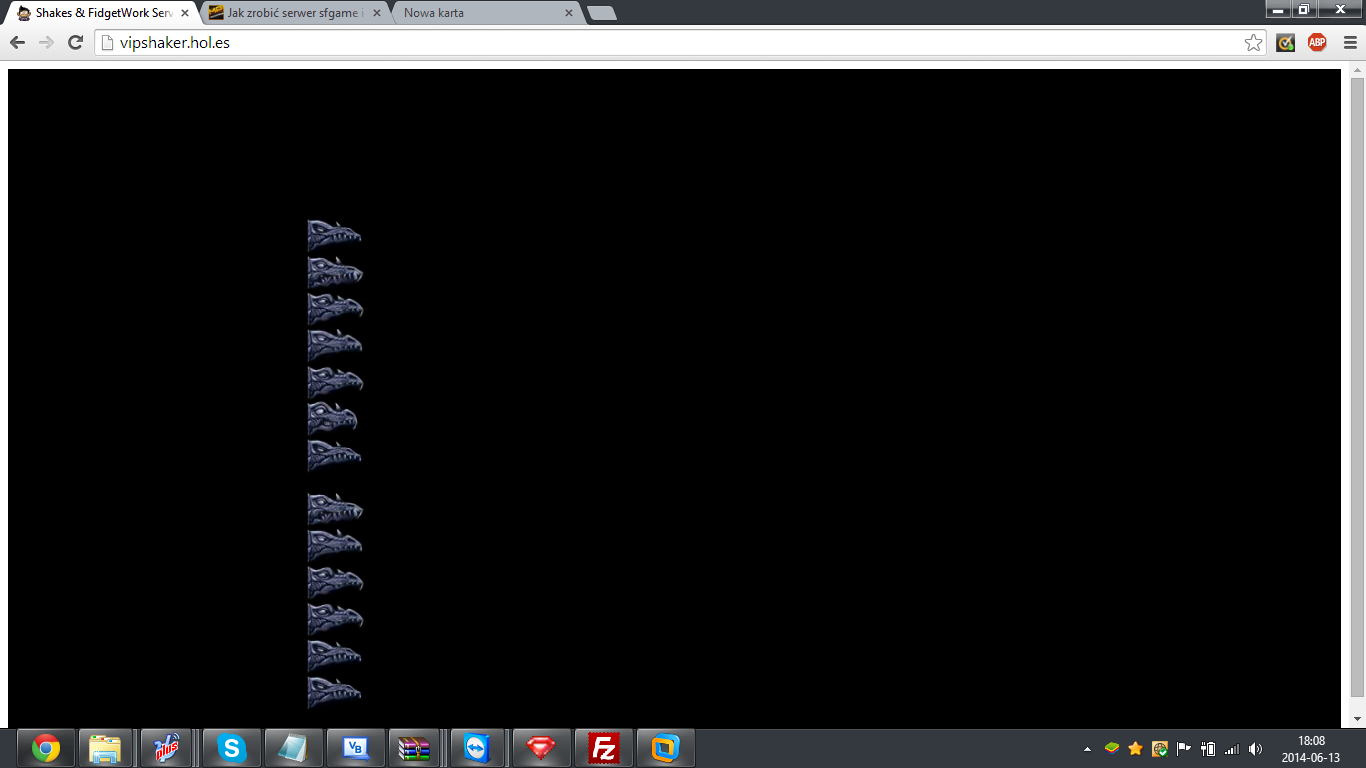Go back using the browser back arrow
Viewport: 1366px width, 768px height.
click(x=17, y=43)
